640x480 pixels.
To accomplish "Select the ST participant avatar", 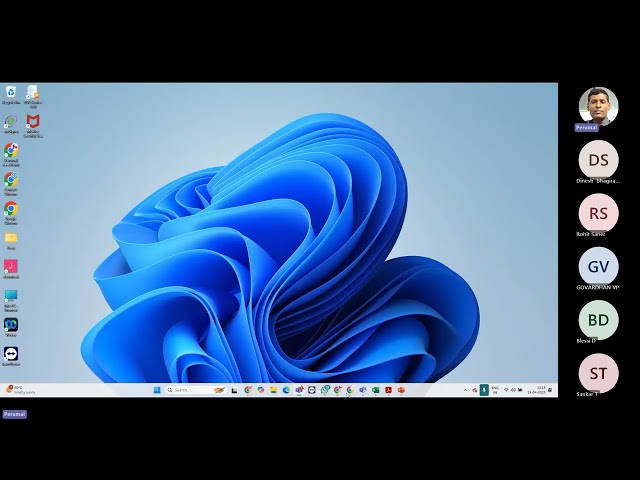I will pos(598,373).
